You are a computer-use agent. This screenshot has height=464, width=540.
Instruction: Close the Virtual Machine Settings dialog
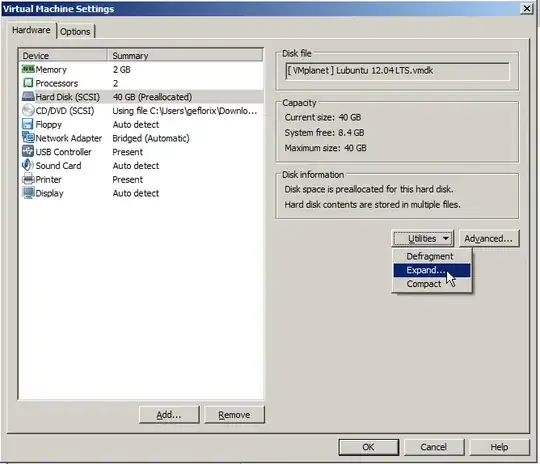tap(527, 9)
